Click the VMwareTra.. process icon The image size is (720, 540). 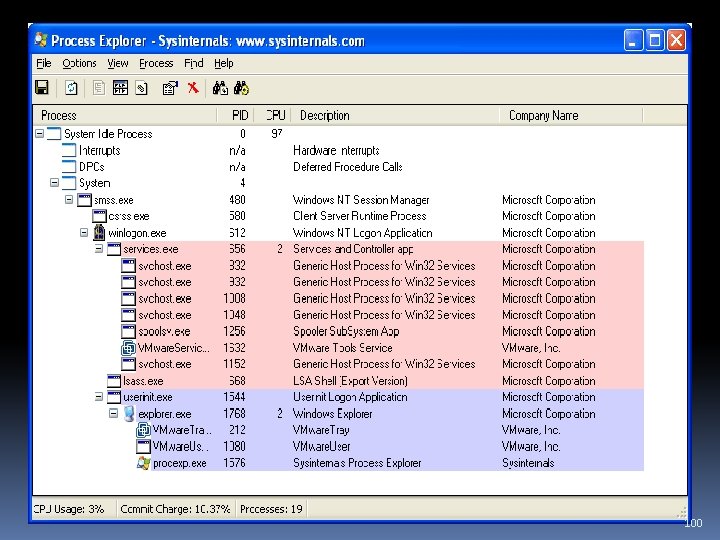[144, 430]
